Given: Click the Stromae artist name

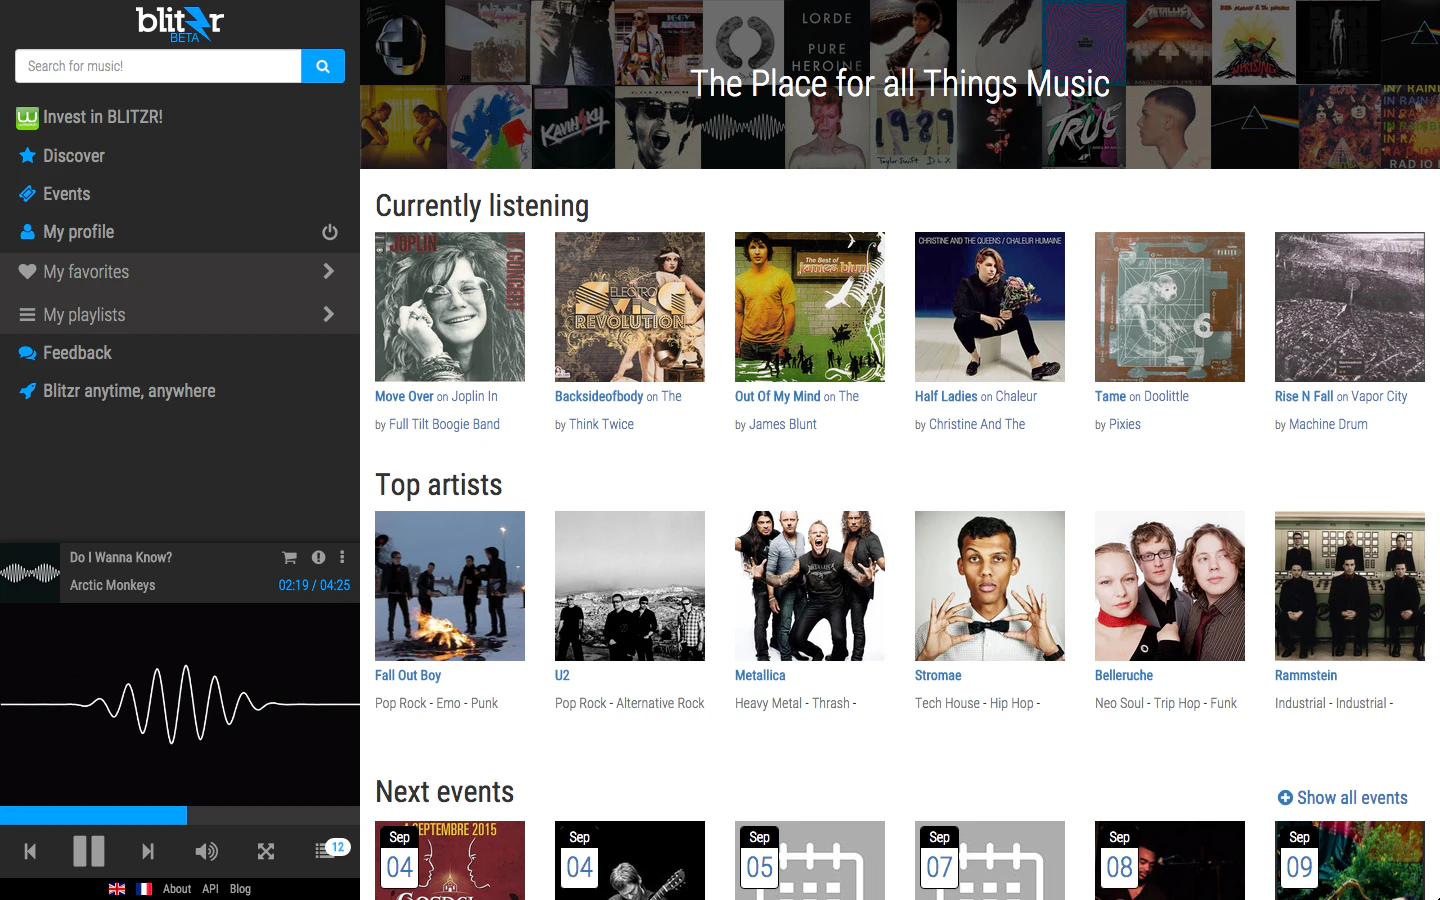Looking at the screenshot, I should point(938,676).
